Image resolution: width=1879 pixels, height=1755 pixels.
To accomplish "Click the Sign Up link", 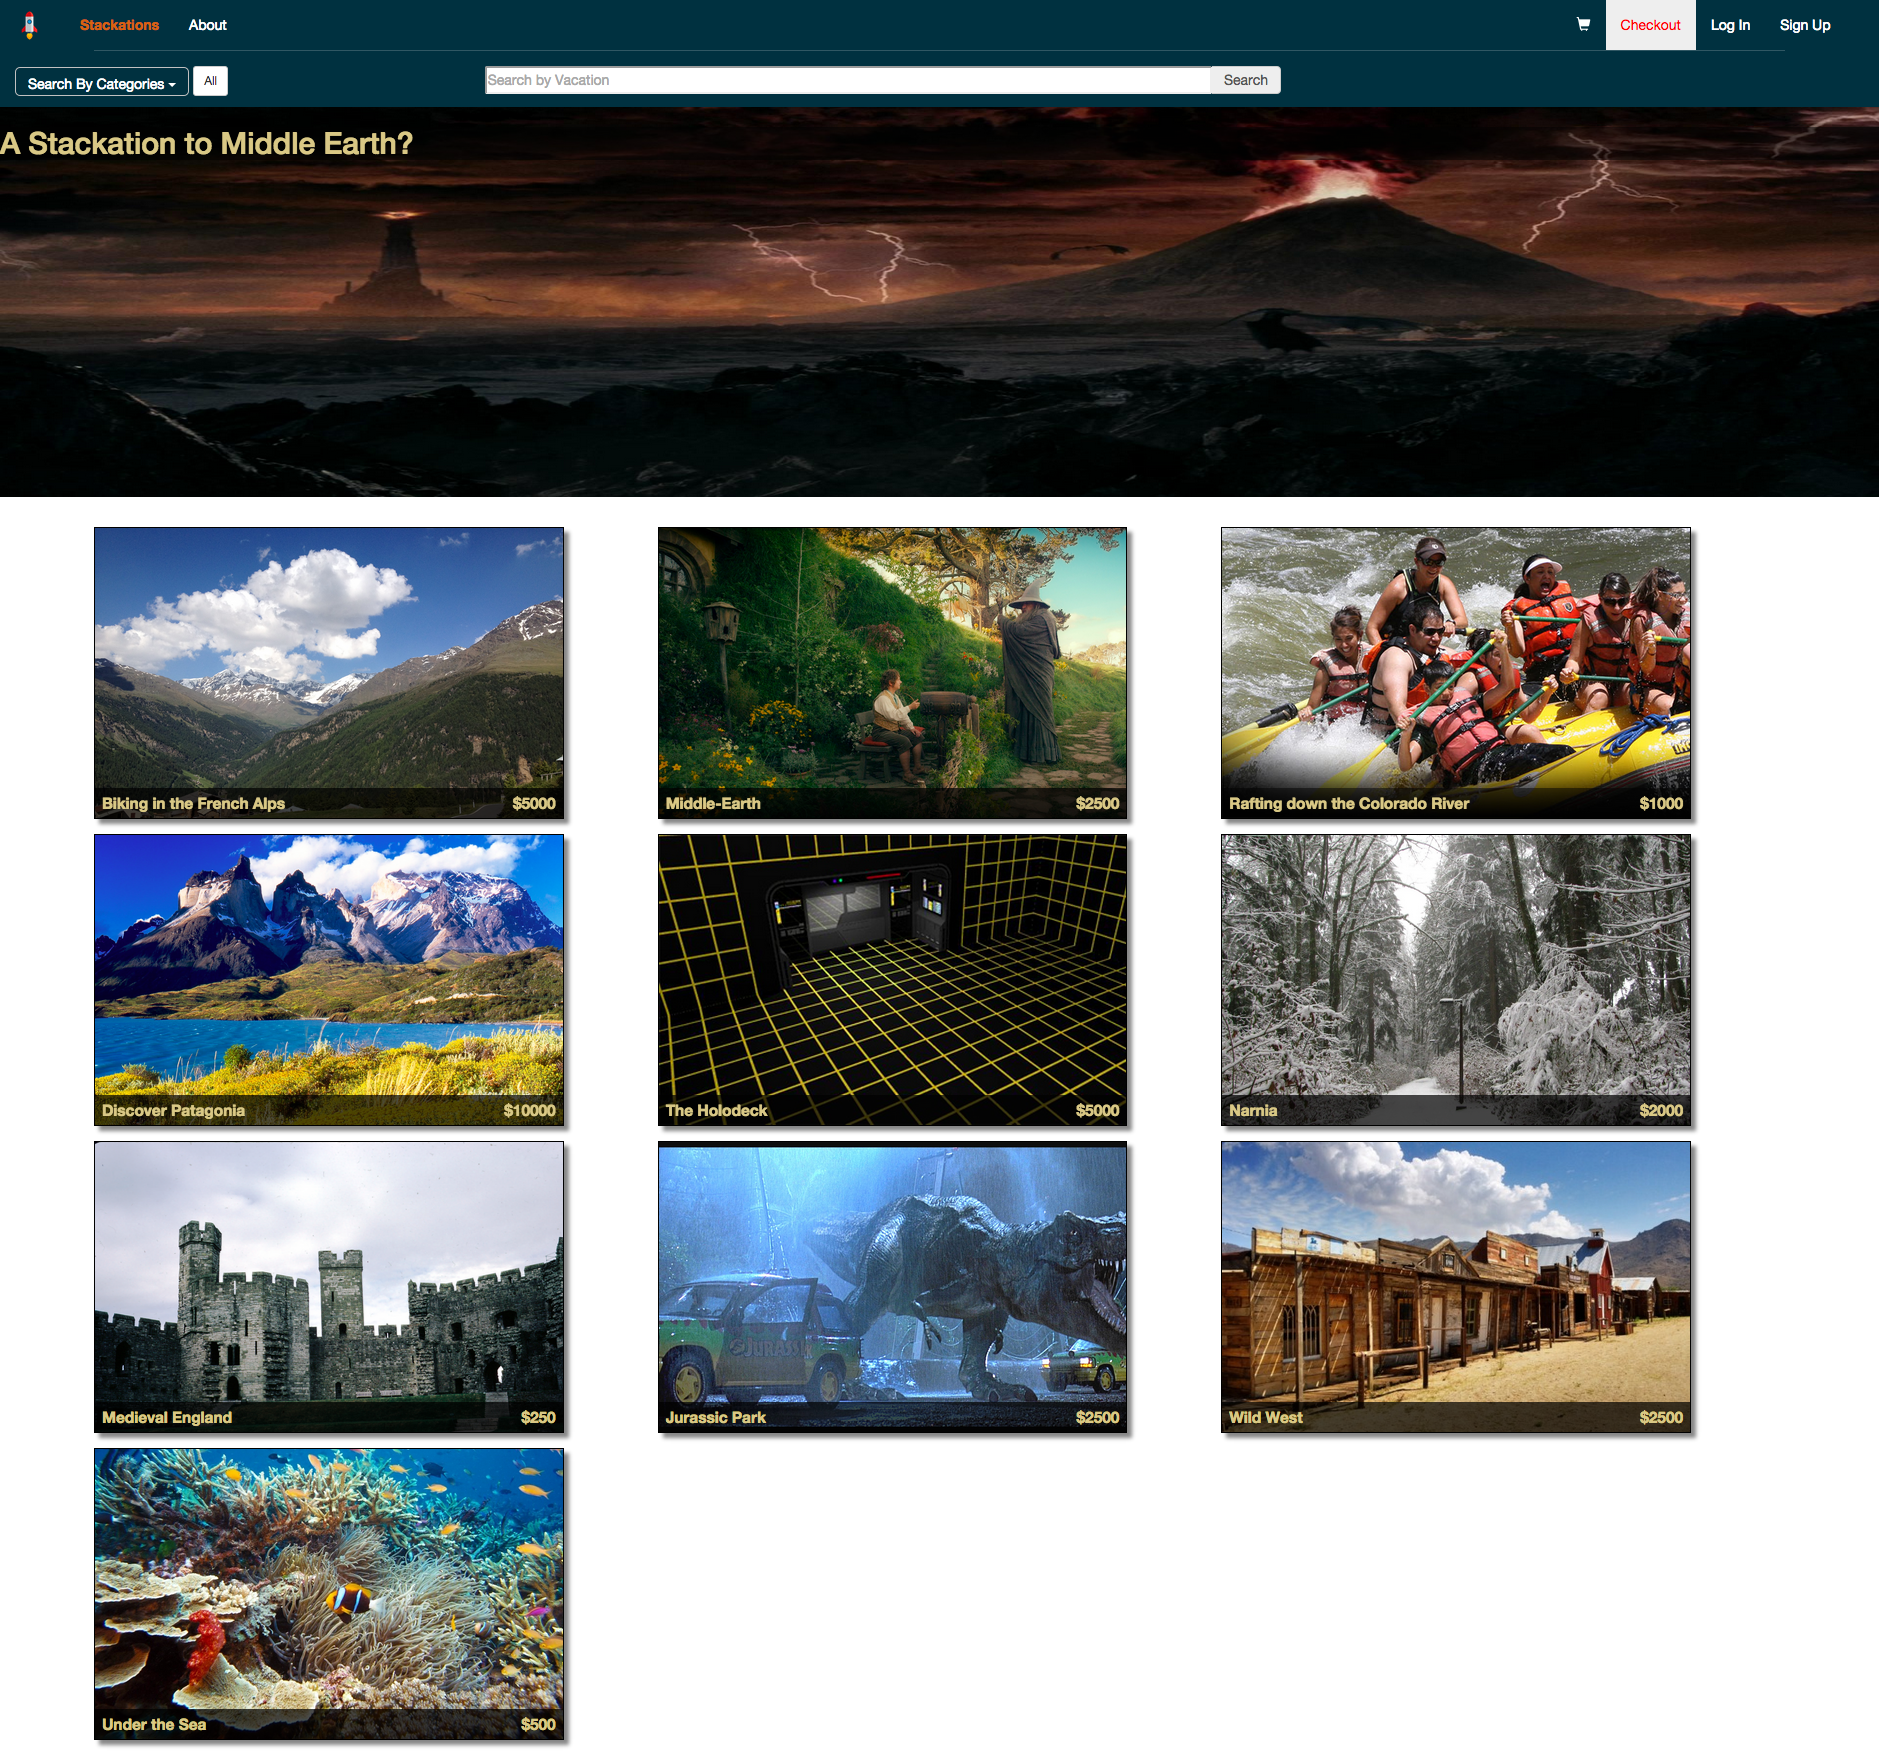I will coord(1804,25).
